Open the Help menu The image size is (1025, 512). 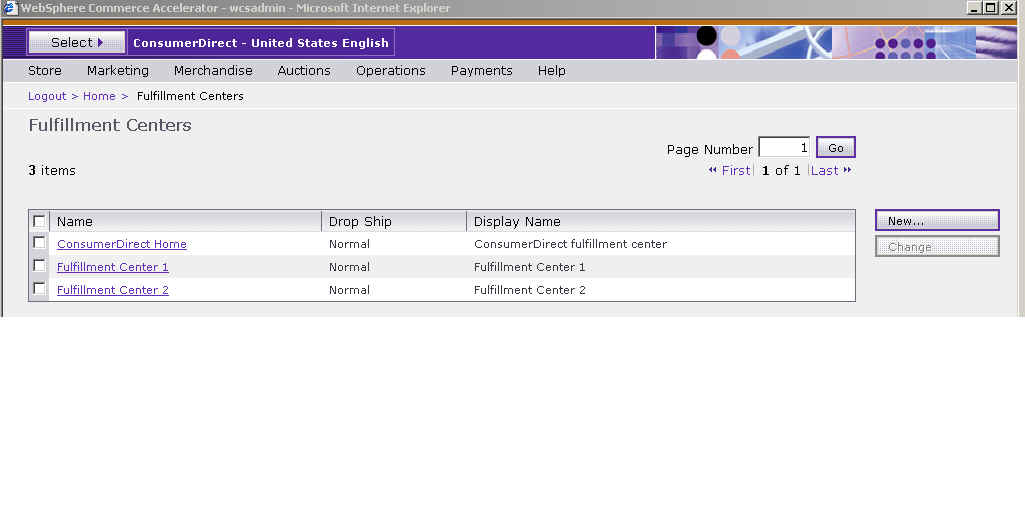552,71
